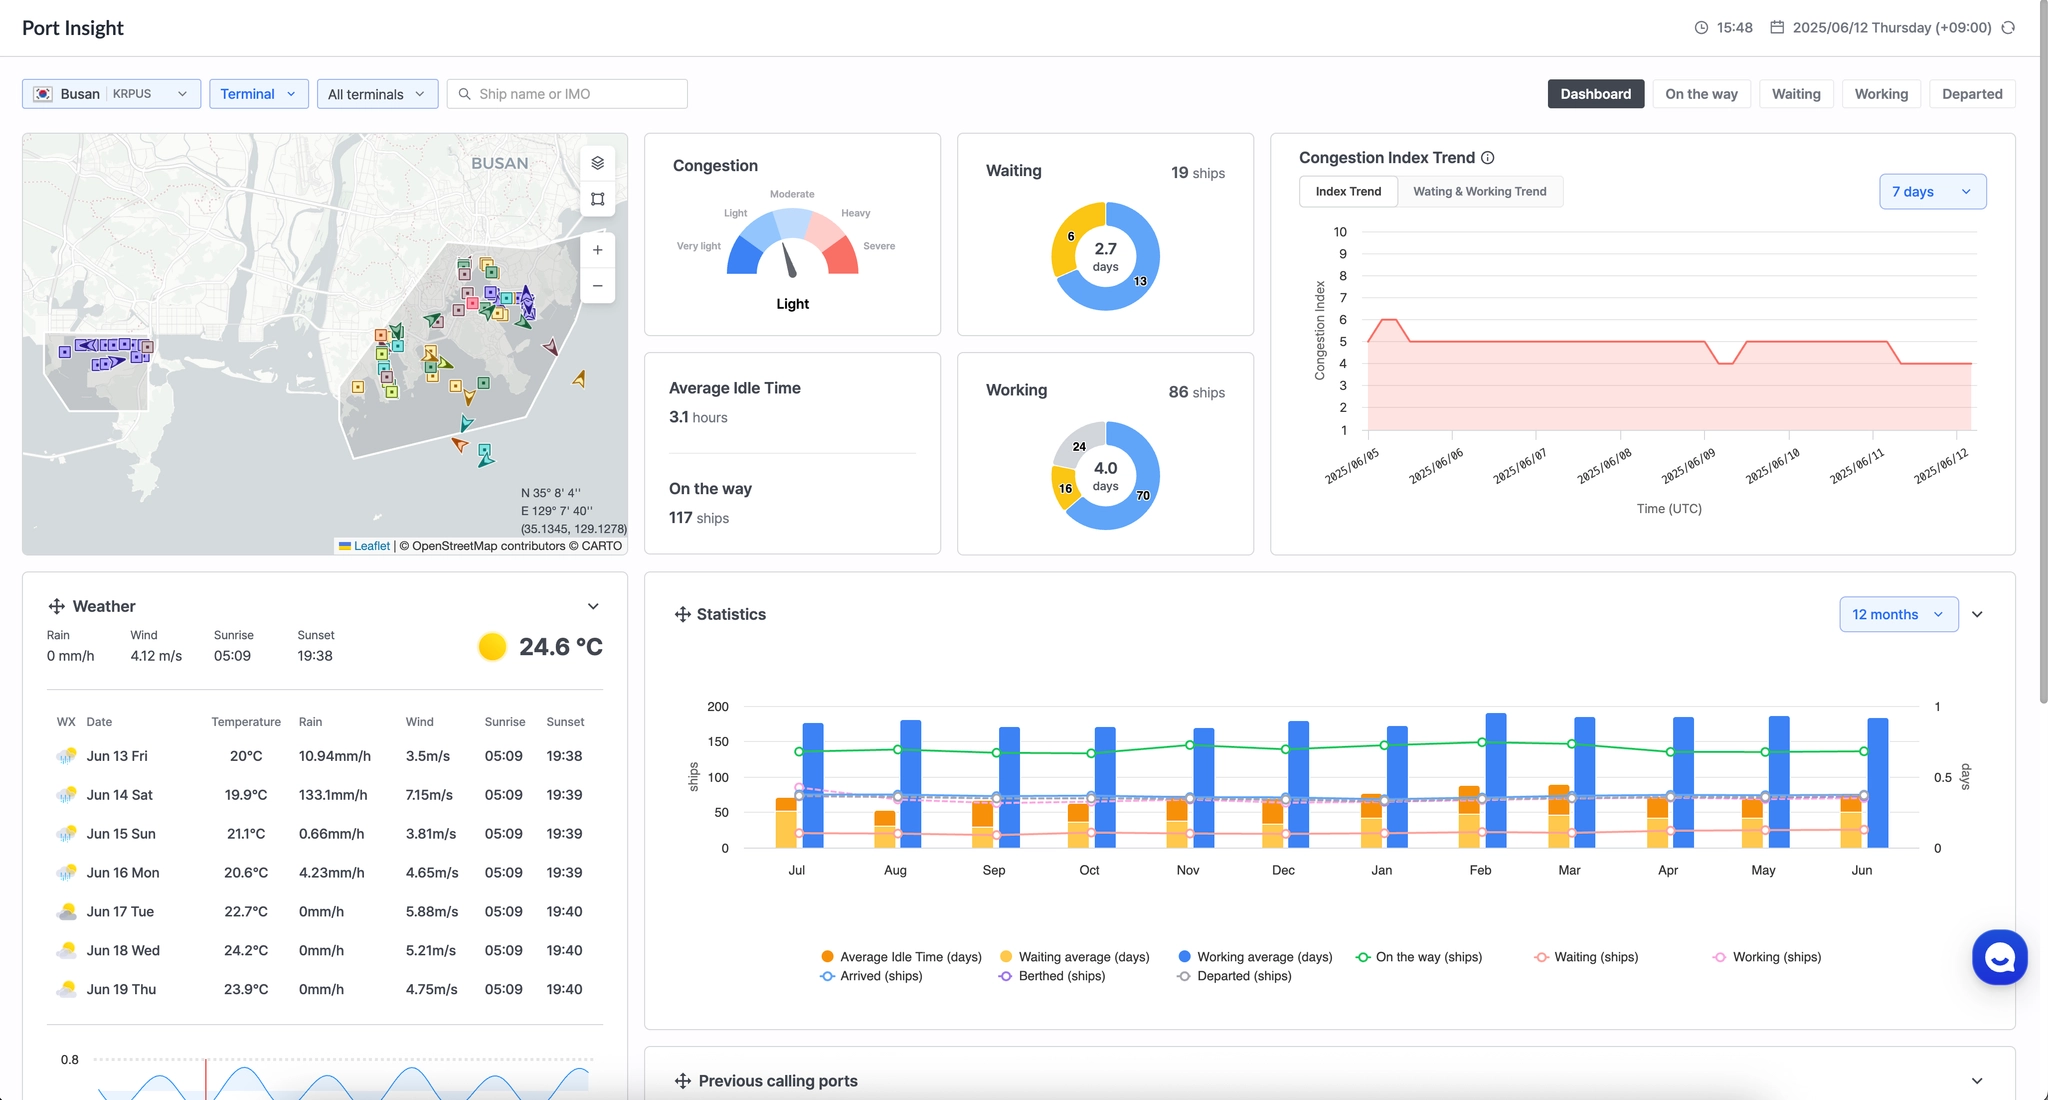2048x1100 pixels.
Task: Click the refresh icon beside the date
Action: pos(2008,28)
